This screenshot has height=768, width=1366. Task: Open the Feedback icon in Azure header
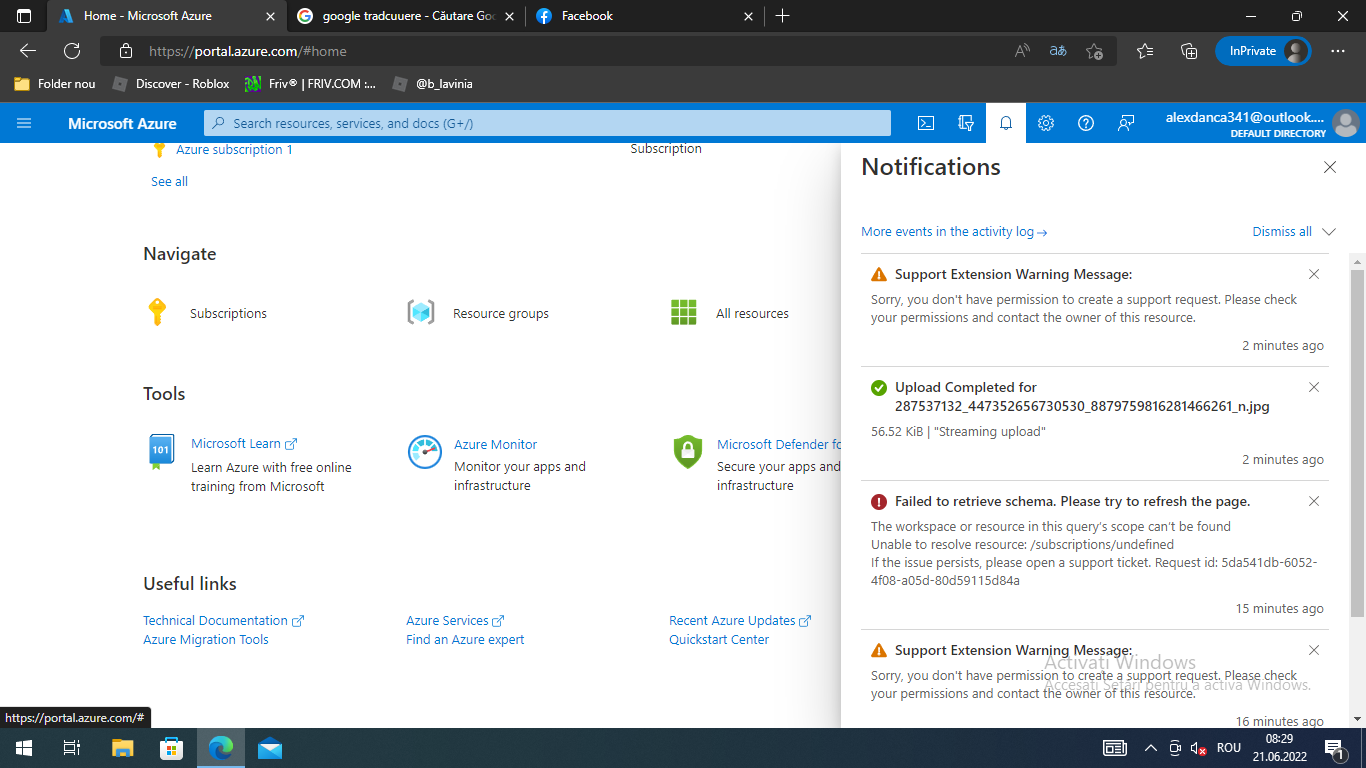[x=1126, y=123]
